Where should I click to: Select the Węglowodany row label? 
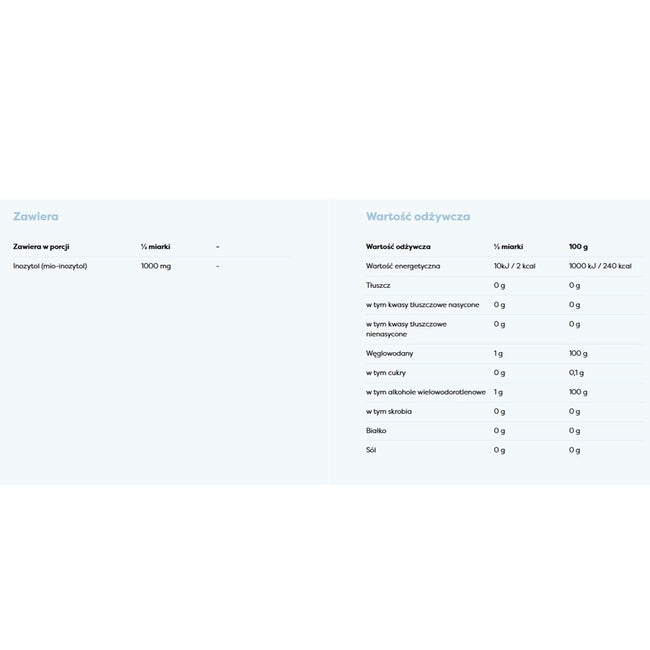tap(390, 353)
